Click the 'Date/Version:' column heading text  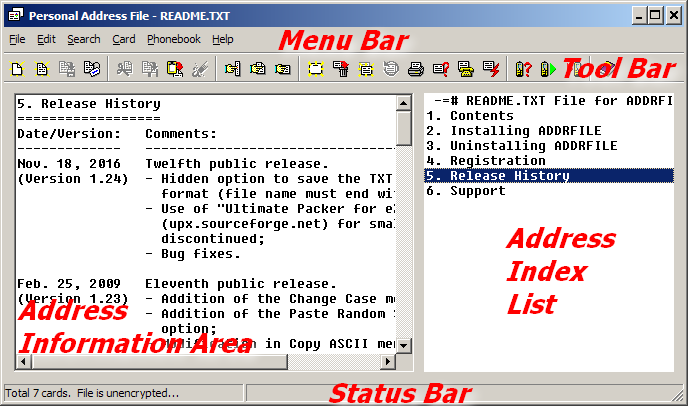[x=68, y=134]
